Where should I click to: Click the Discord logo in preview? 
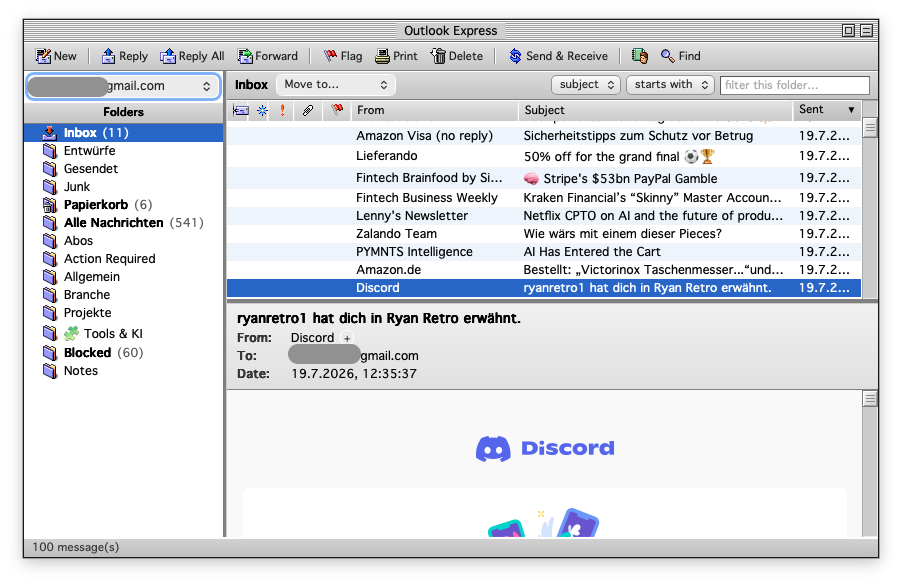click(545, 449)
